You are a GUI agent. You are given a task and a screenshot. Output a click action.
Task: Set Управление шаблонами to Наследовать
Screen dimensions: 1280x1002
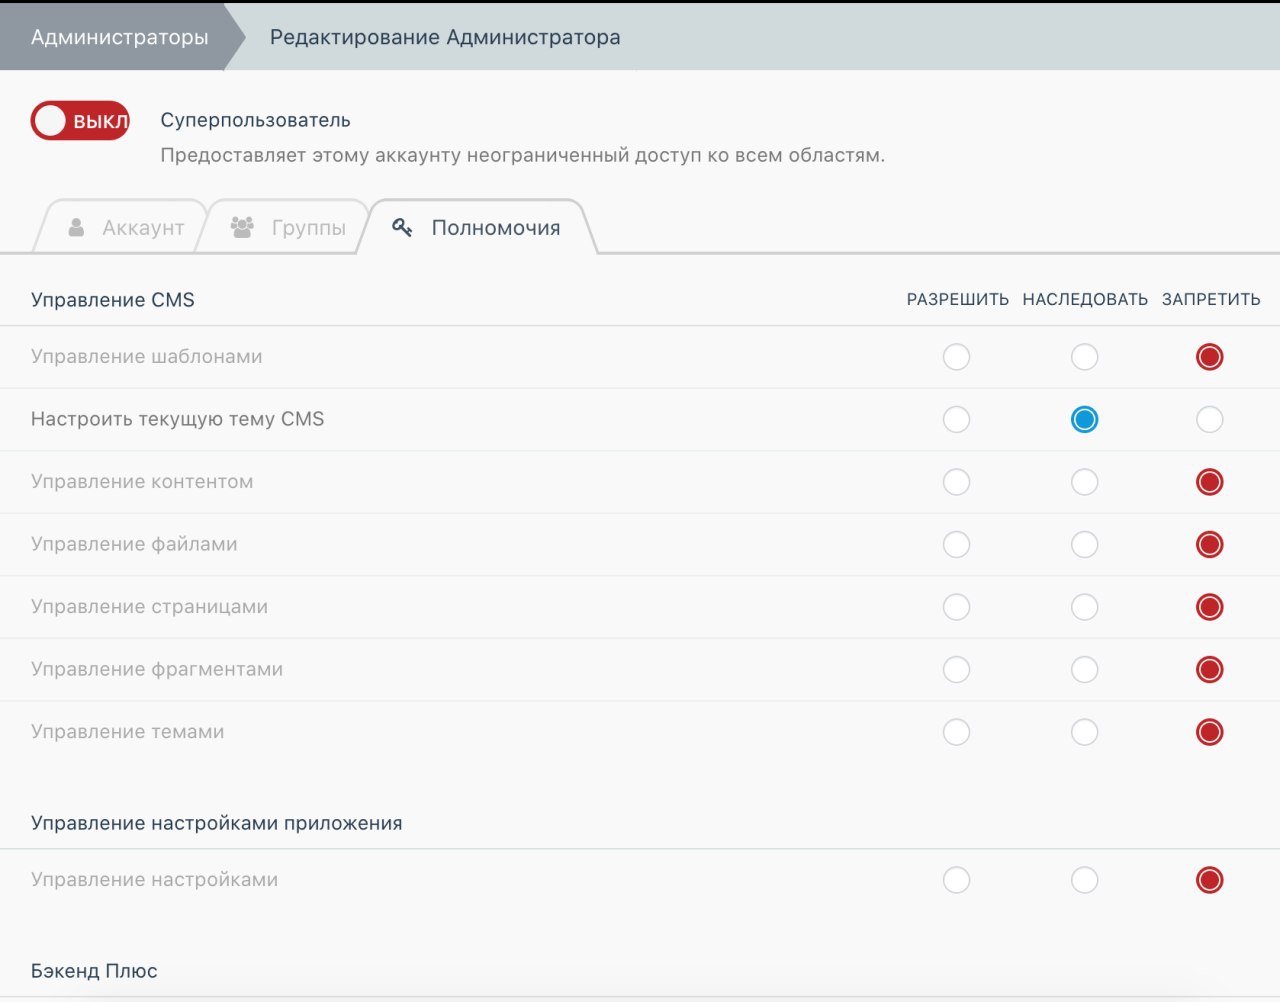(1084, 357)
